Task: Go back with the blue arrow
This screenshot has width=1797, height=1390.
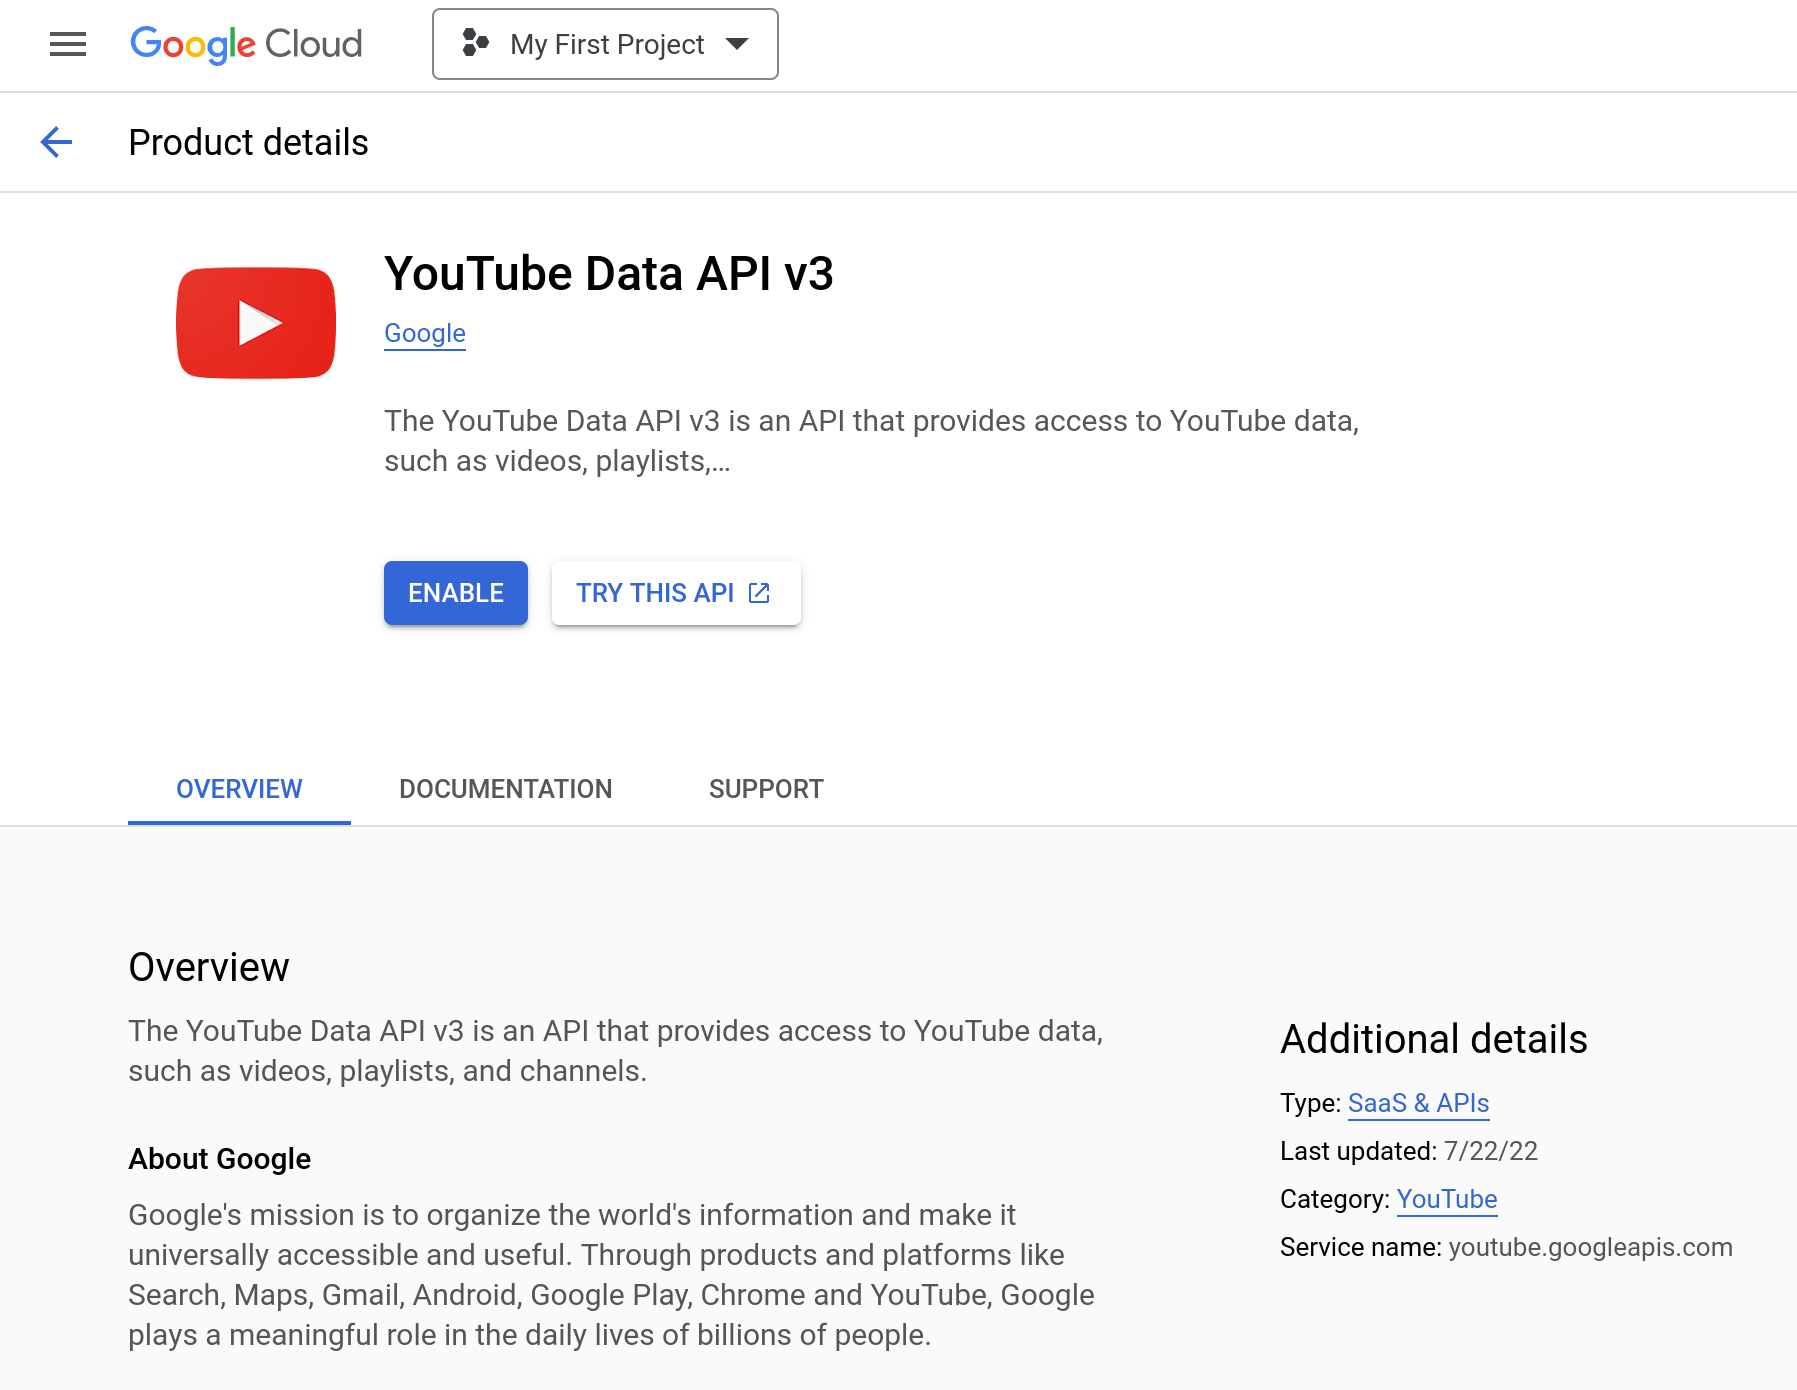Action: click(x=56, y=142)
